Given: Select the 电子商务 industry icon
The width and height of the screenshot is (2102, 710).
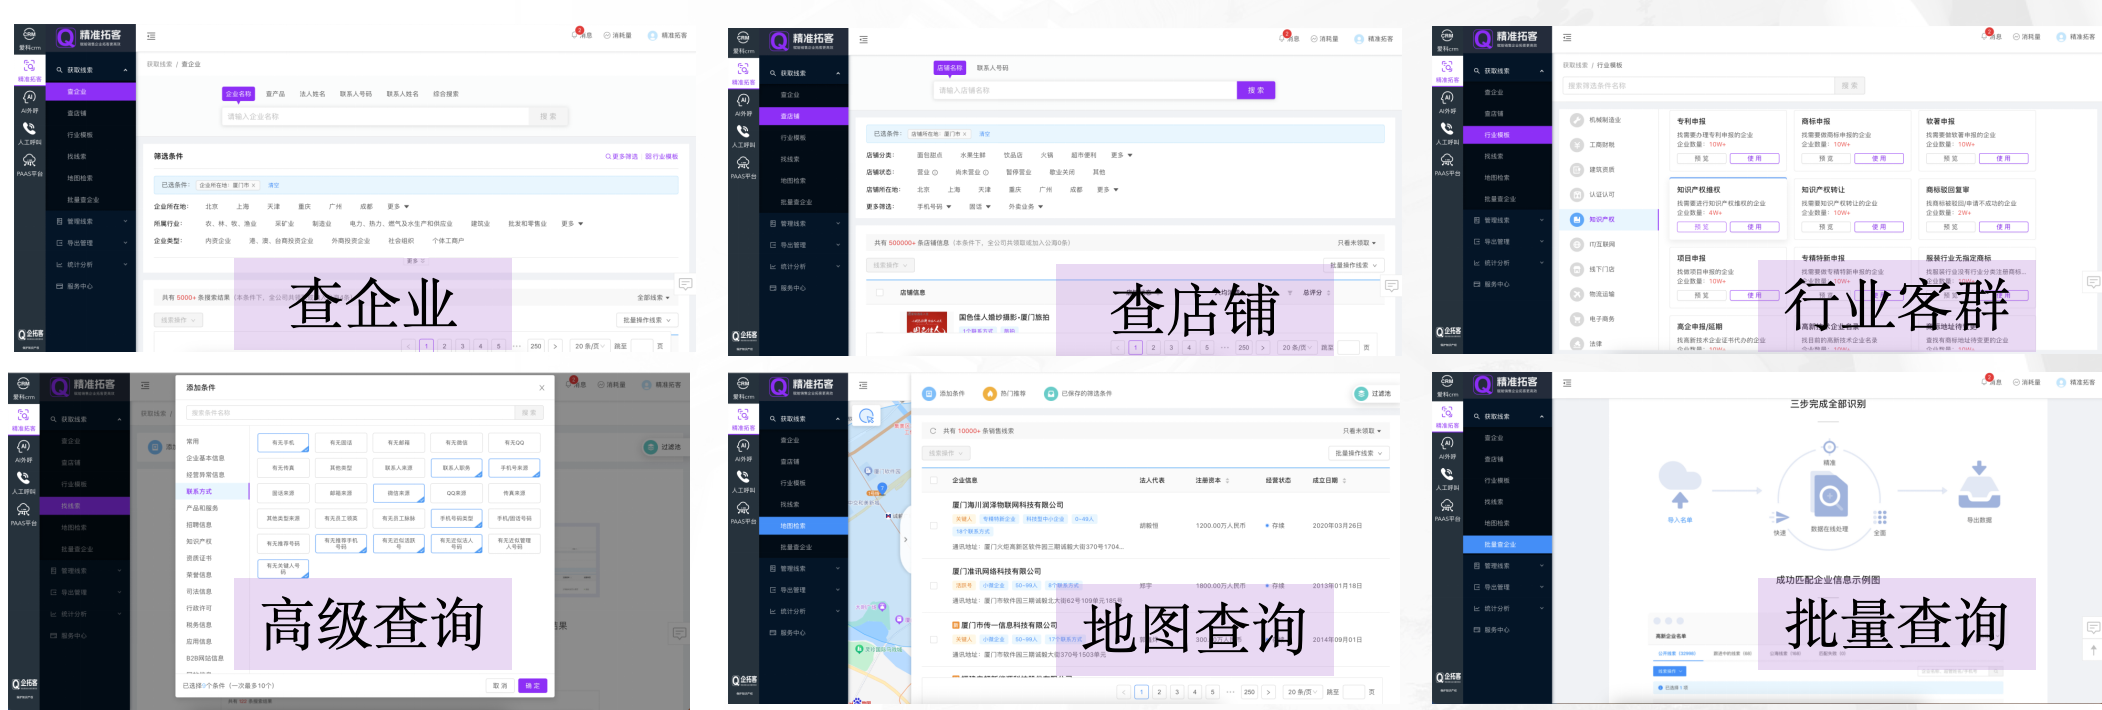Looking at the screenshot, I should [1577, 319].
